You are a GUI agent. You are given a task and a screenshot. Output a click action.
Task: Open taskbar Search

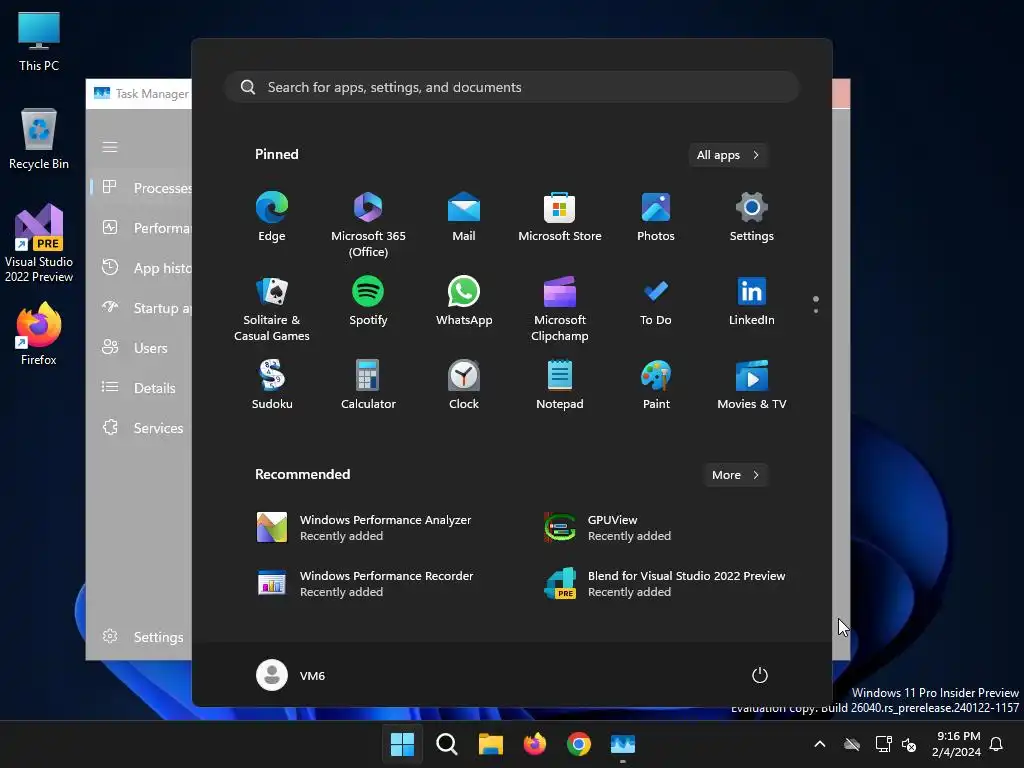(x=447, y=744)
